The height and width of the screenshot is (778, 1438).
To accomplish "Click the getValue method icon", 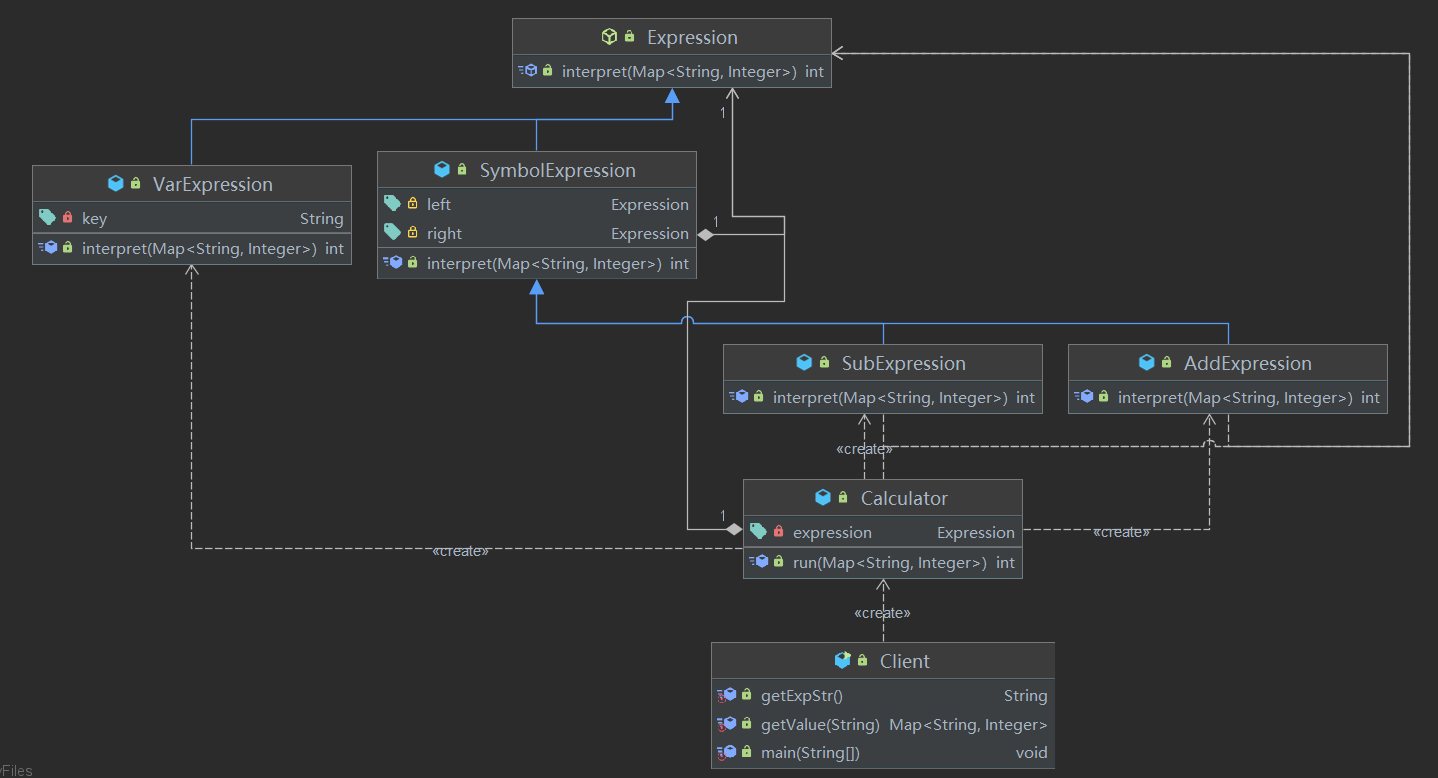I will [726, 724].
